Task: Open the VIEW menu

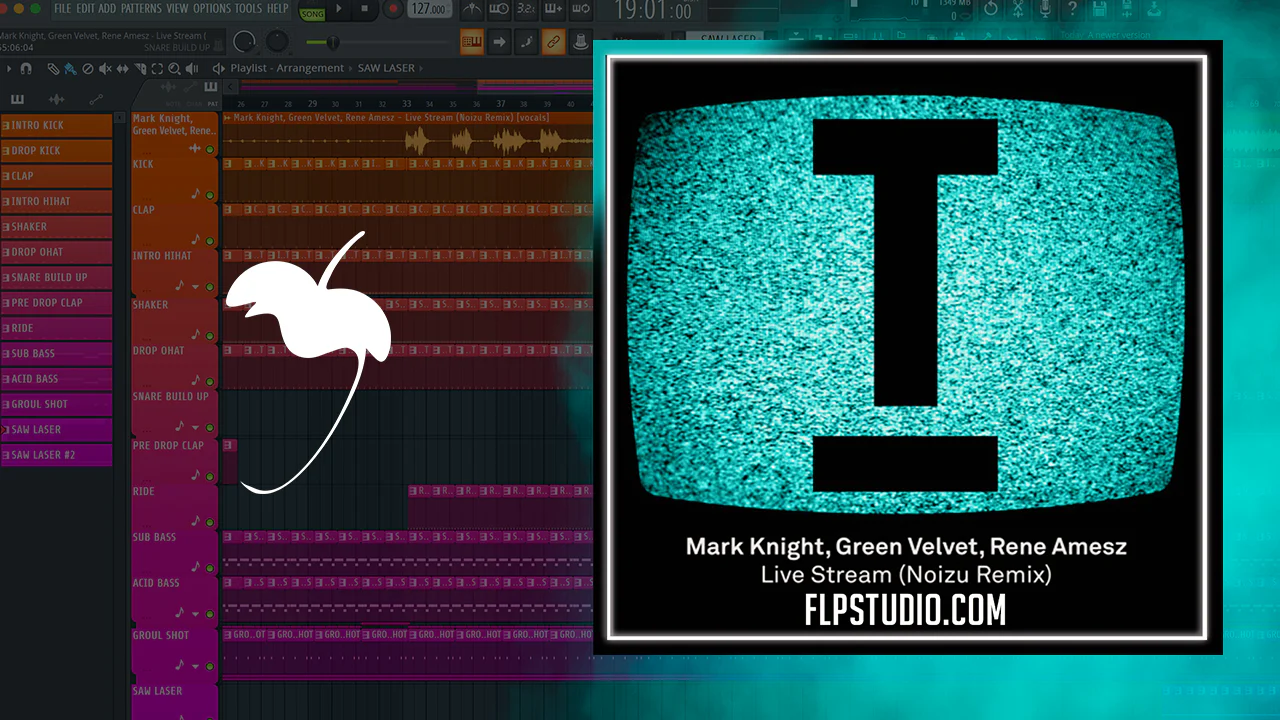Action: click(177, 9)
